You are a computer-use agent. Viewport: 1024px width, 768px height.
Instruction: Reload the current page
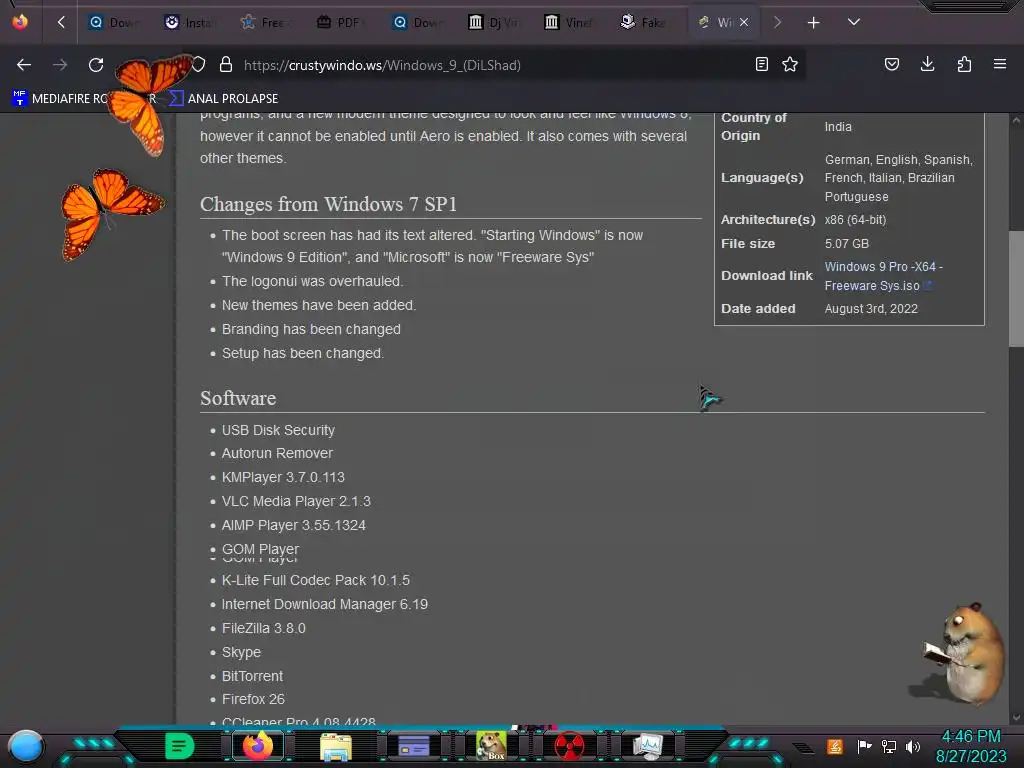[96, 65]
